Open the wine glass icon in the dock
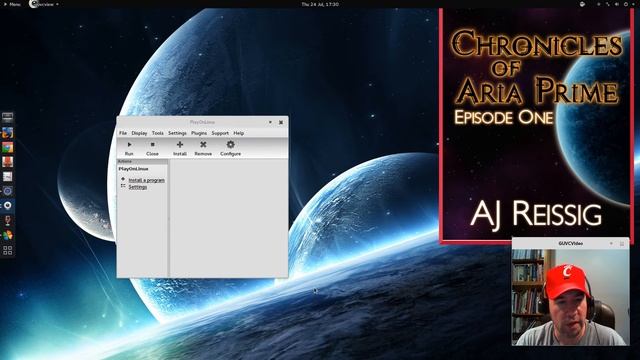 click(x=7, y=220)
